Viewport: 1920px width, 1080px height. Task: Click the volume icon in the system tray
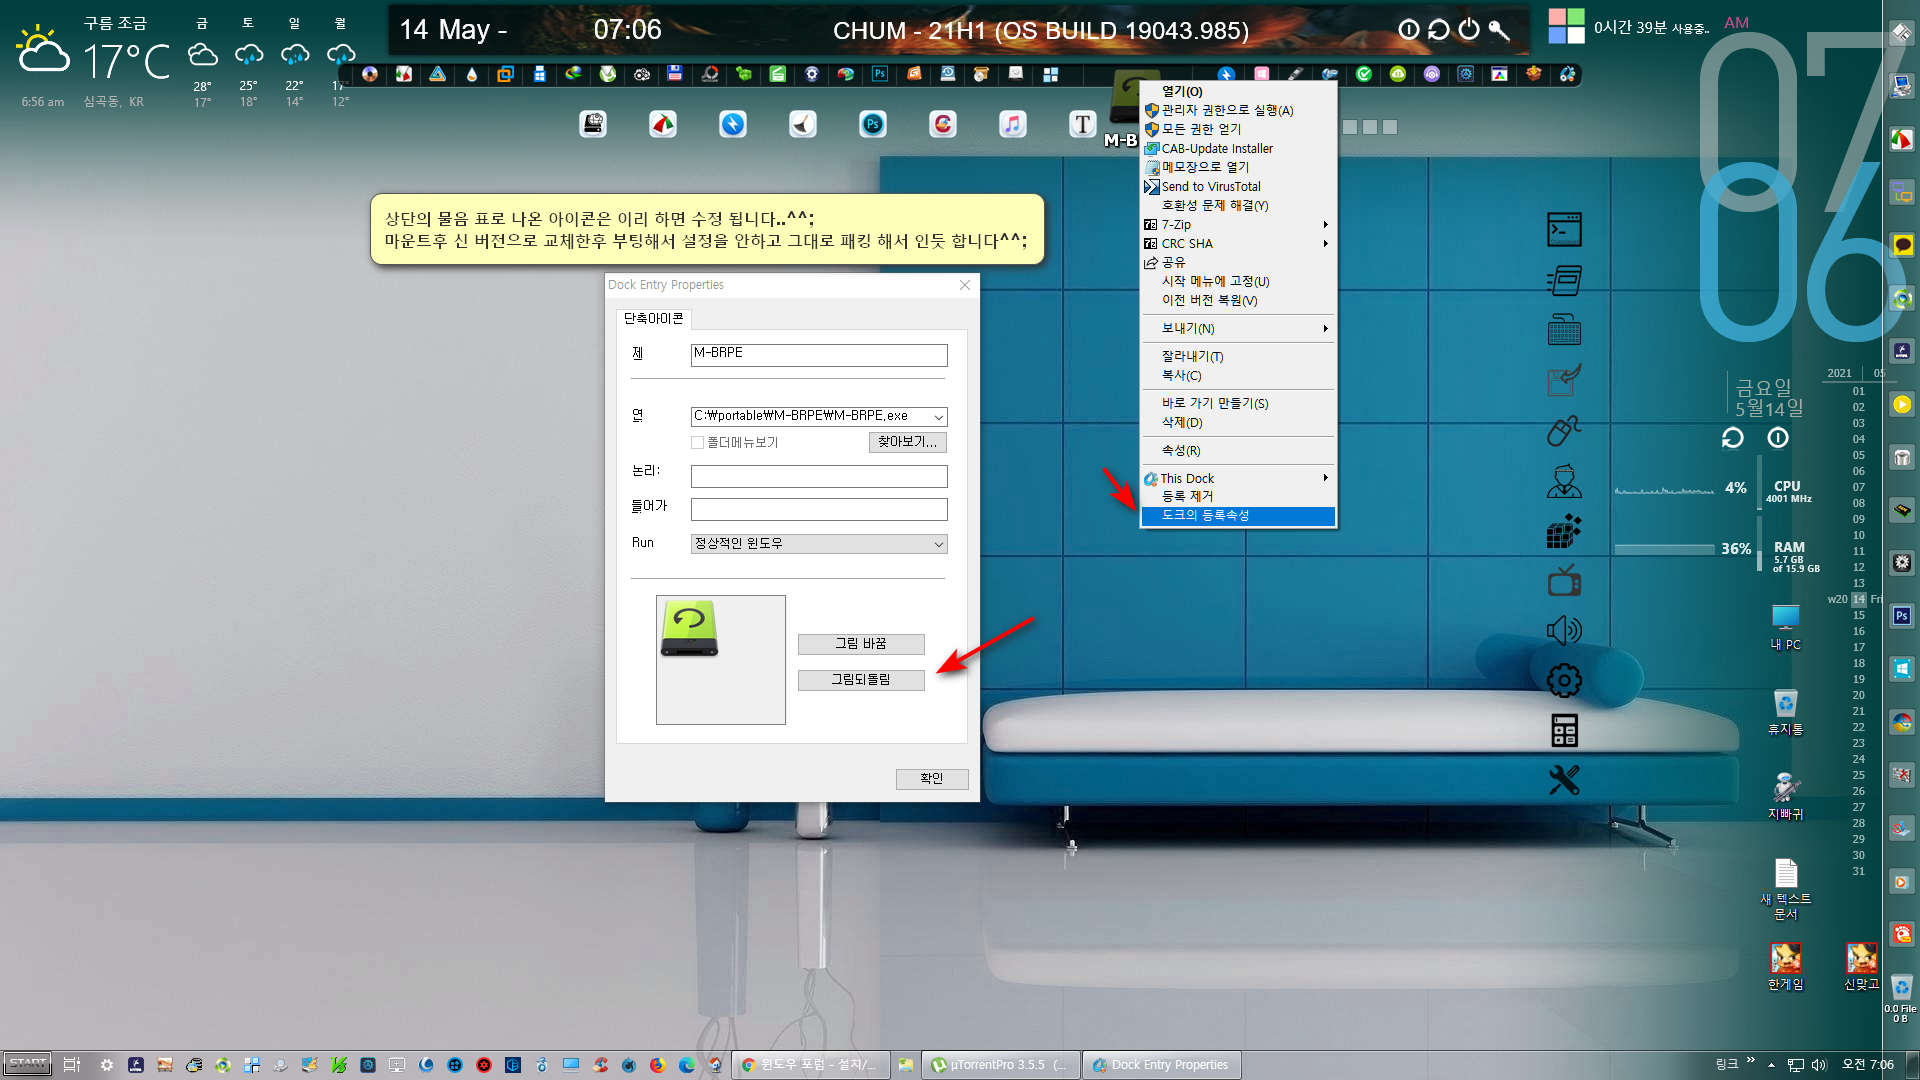(1819, 1065)
